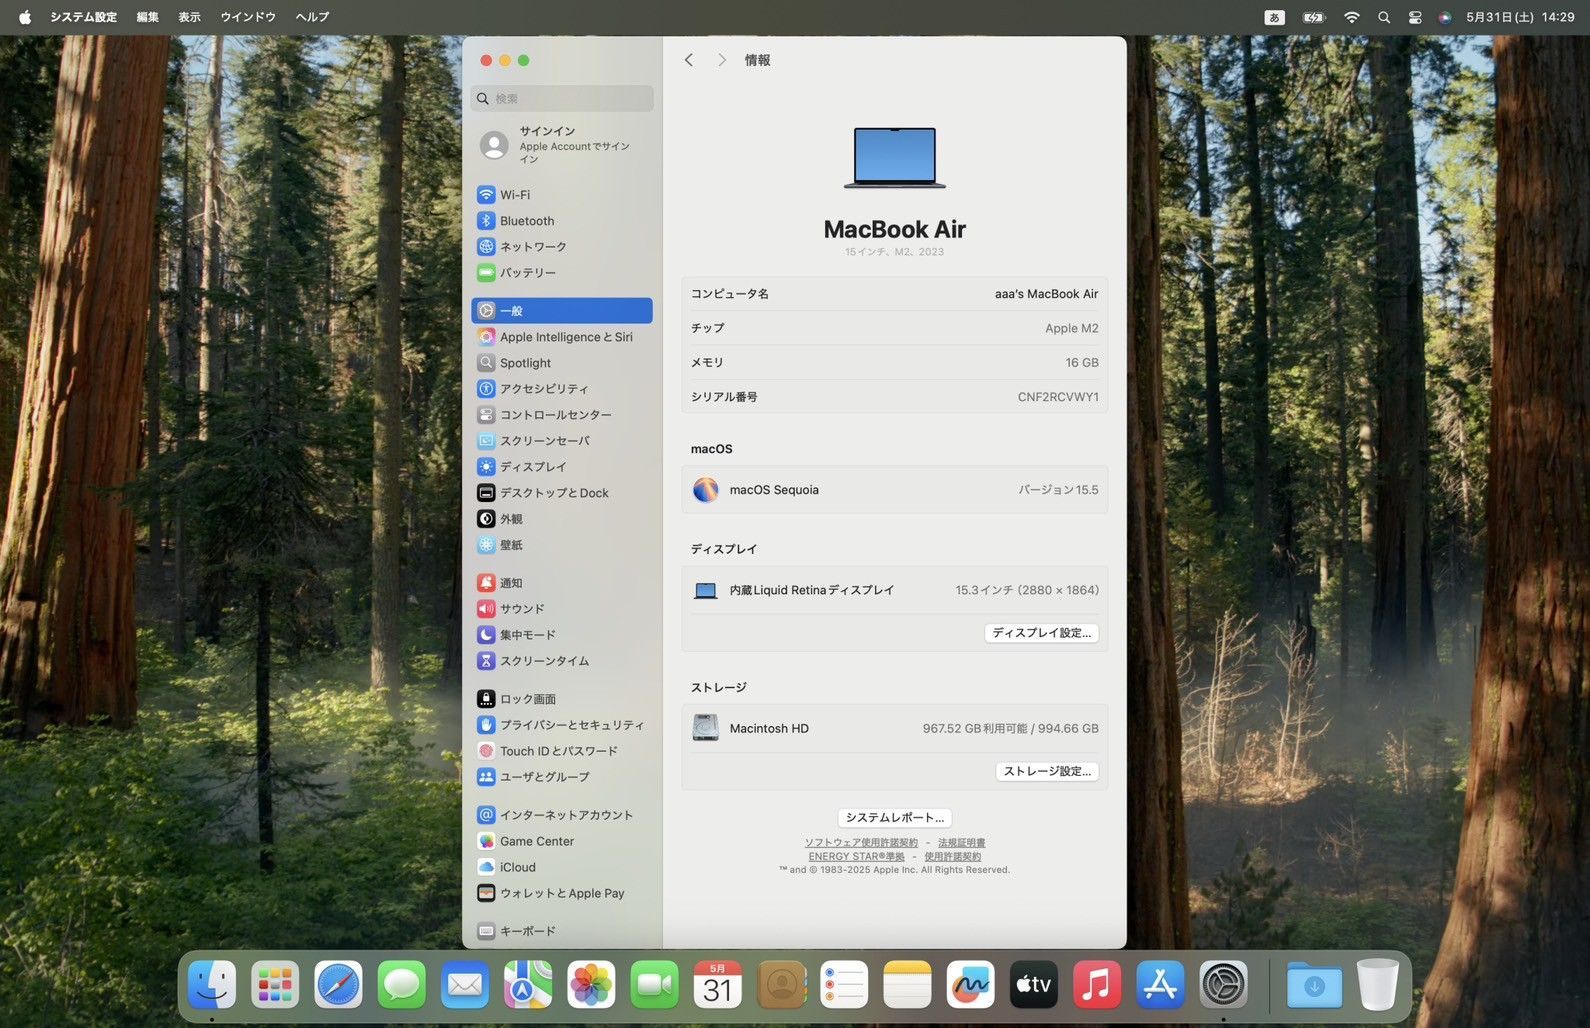1590x1028 pixels.
Task: Open Control Center in menu bar
Action: 1415,17
